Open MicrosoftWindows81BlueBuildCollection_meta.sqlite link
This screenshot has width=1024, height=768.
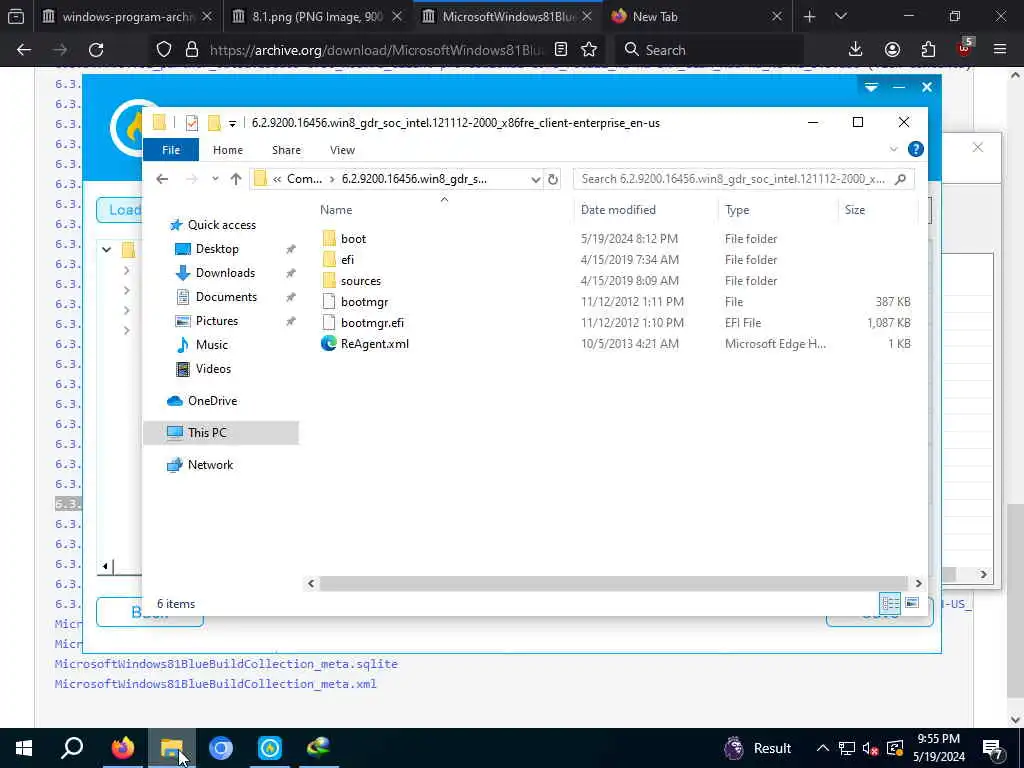[226, 664]
